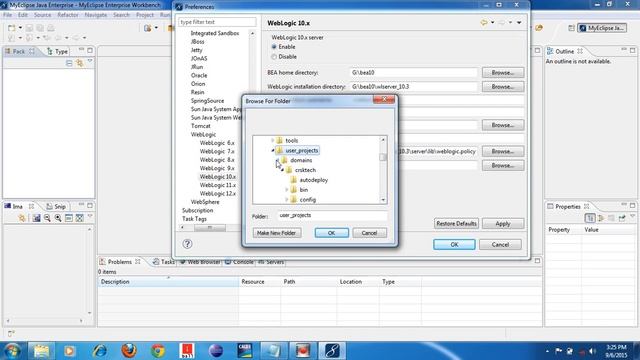Viewport: 640px width, 360px height.
Task: Select the autodeploy folder
Action: pyautogui.click(x=313, y=180)
